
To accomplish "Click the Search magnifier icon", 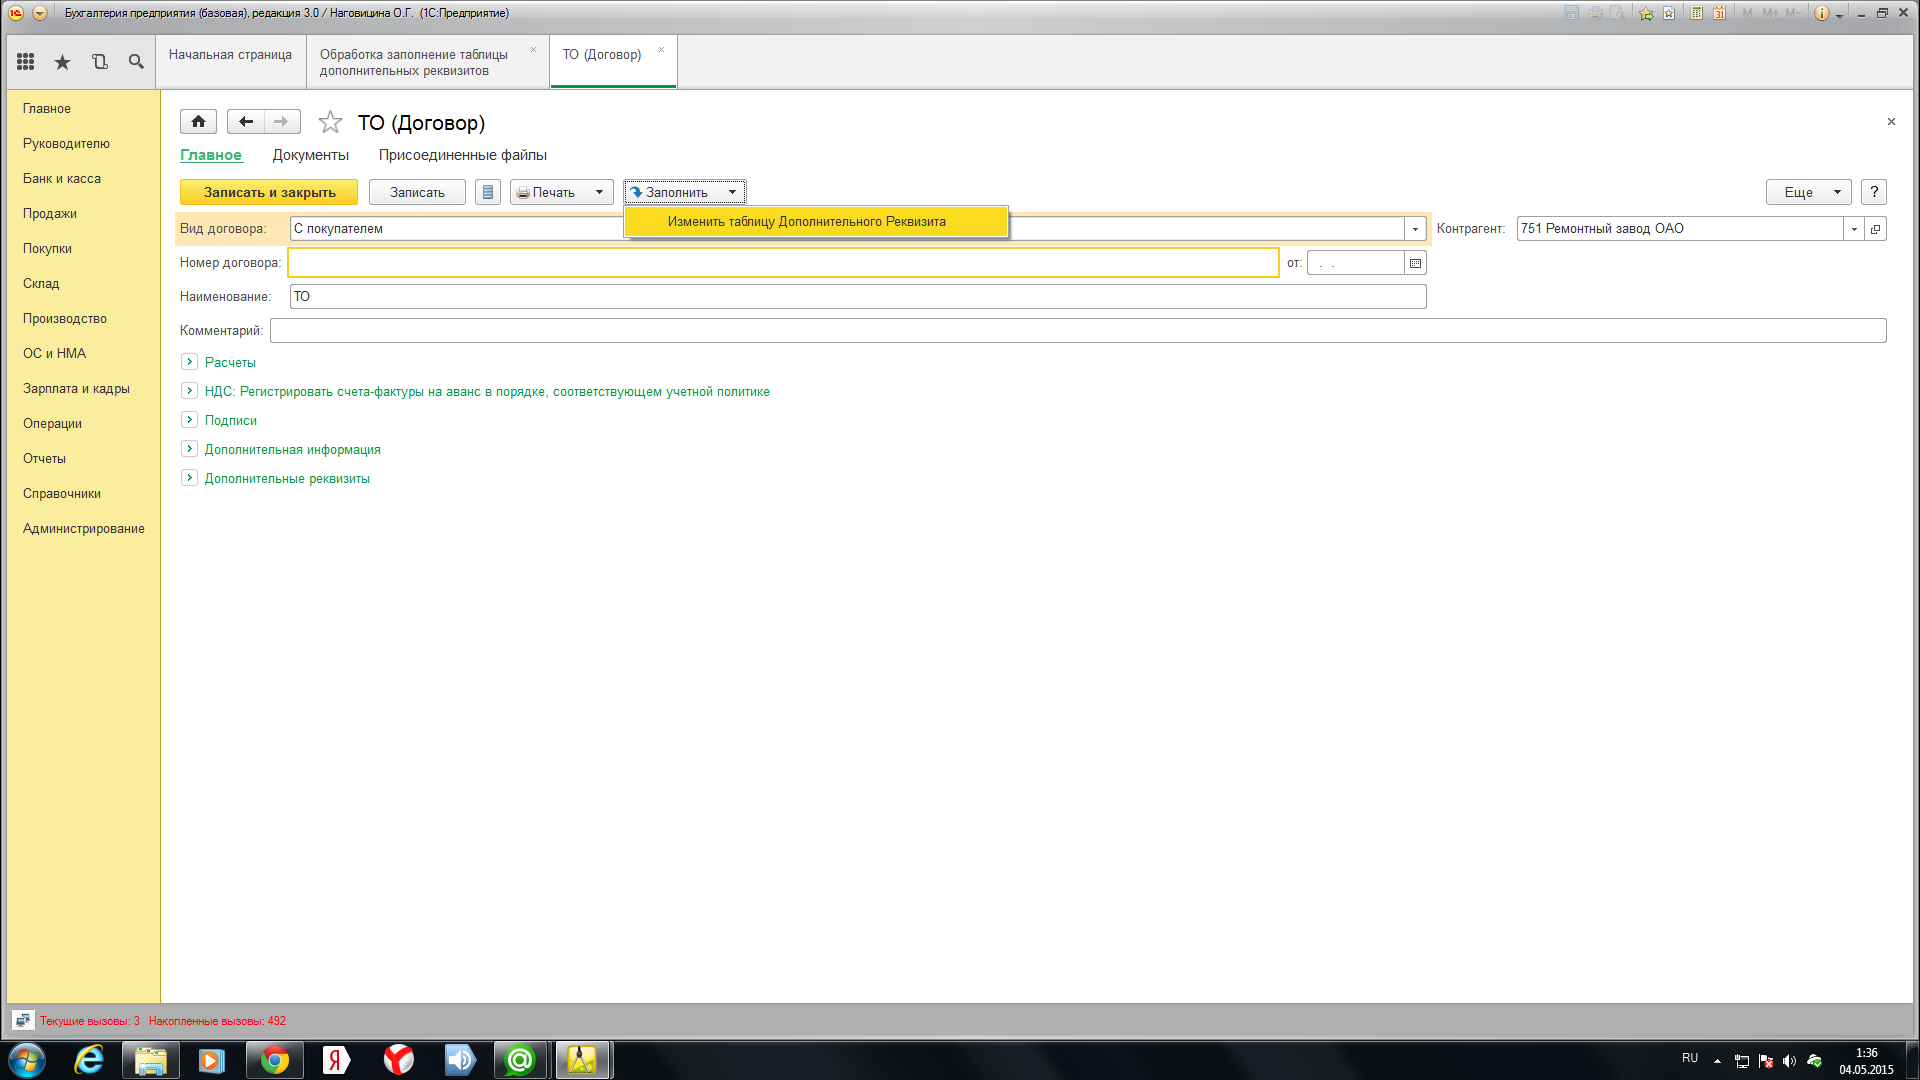I will coord(136,62).
